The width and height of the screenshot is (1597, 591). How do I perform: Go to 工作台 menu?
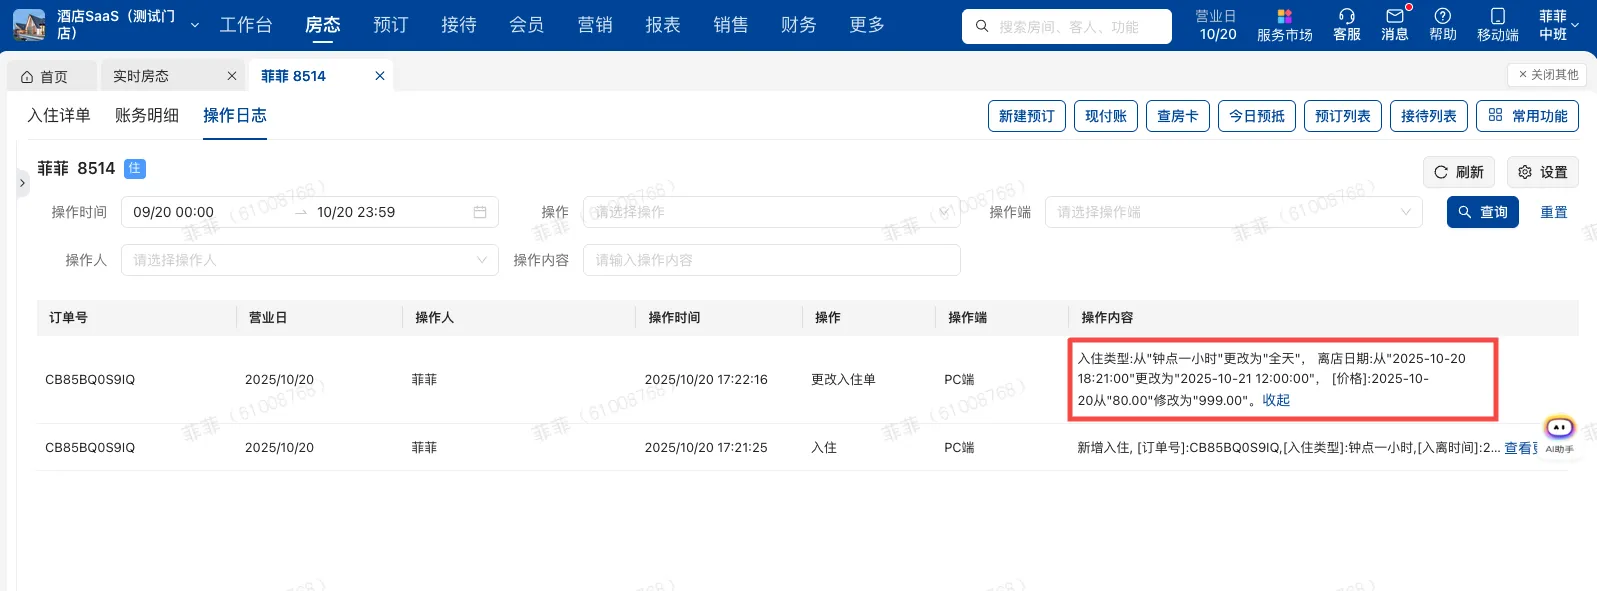(246, 25)
